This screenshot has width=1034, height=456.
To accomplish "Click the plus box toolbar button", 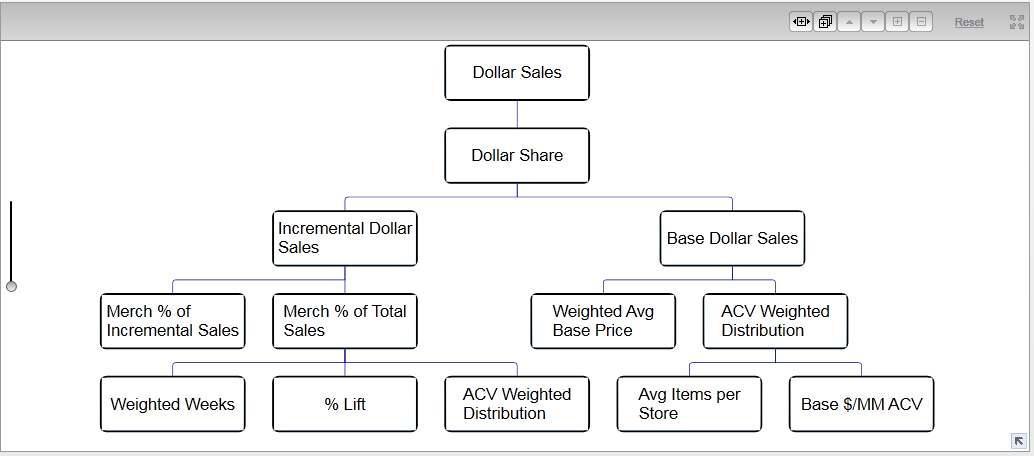I will 897,22.
